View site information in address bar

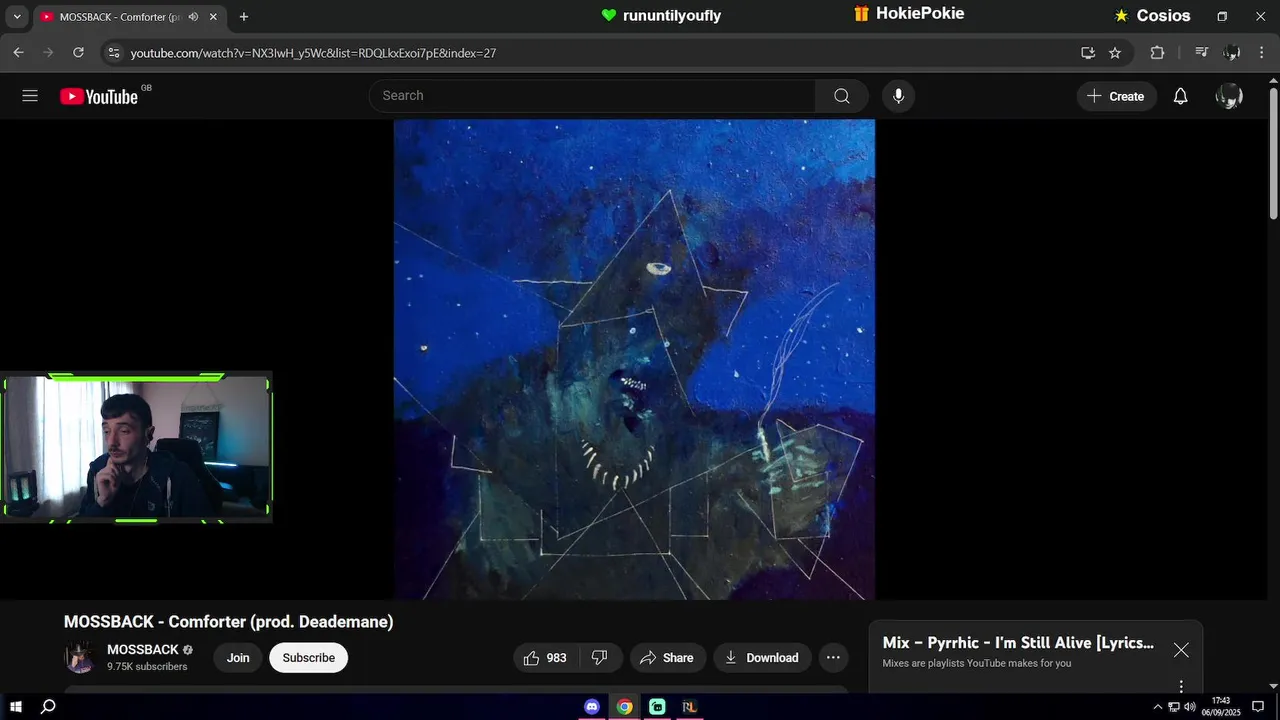(x=113, y=53)
